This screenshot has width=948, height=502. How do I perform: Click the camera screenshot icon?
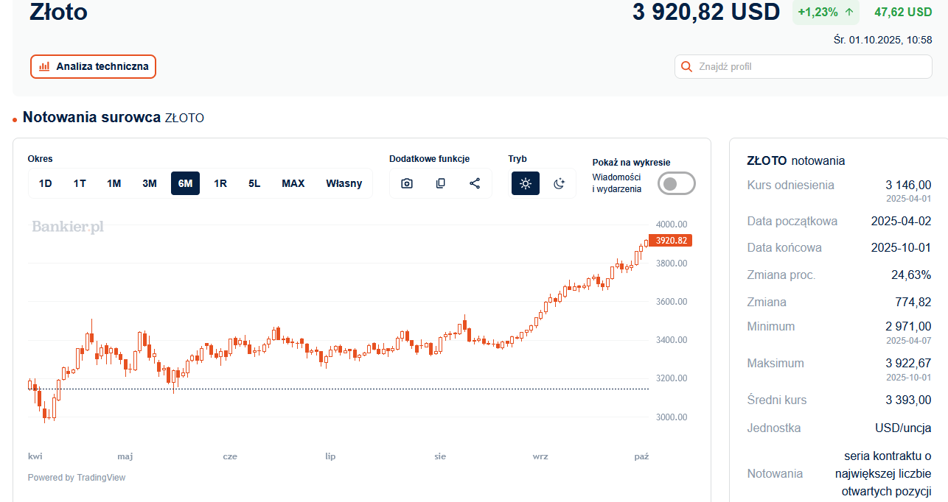[407, 183]
